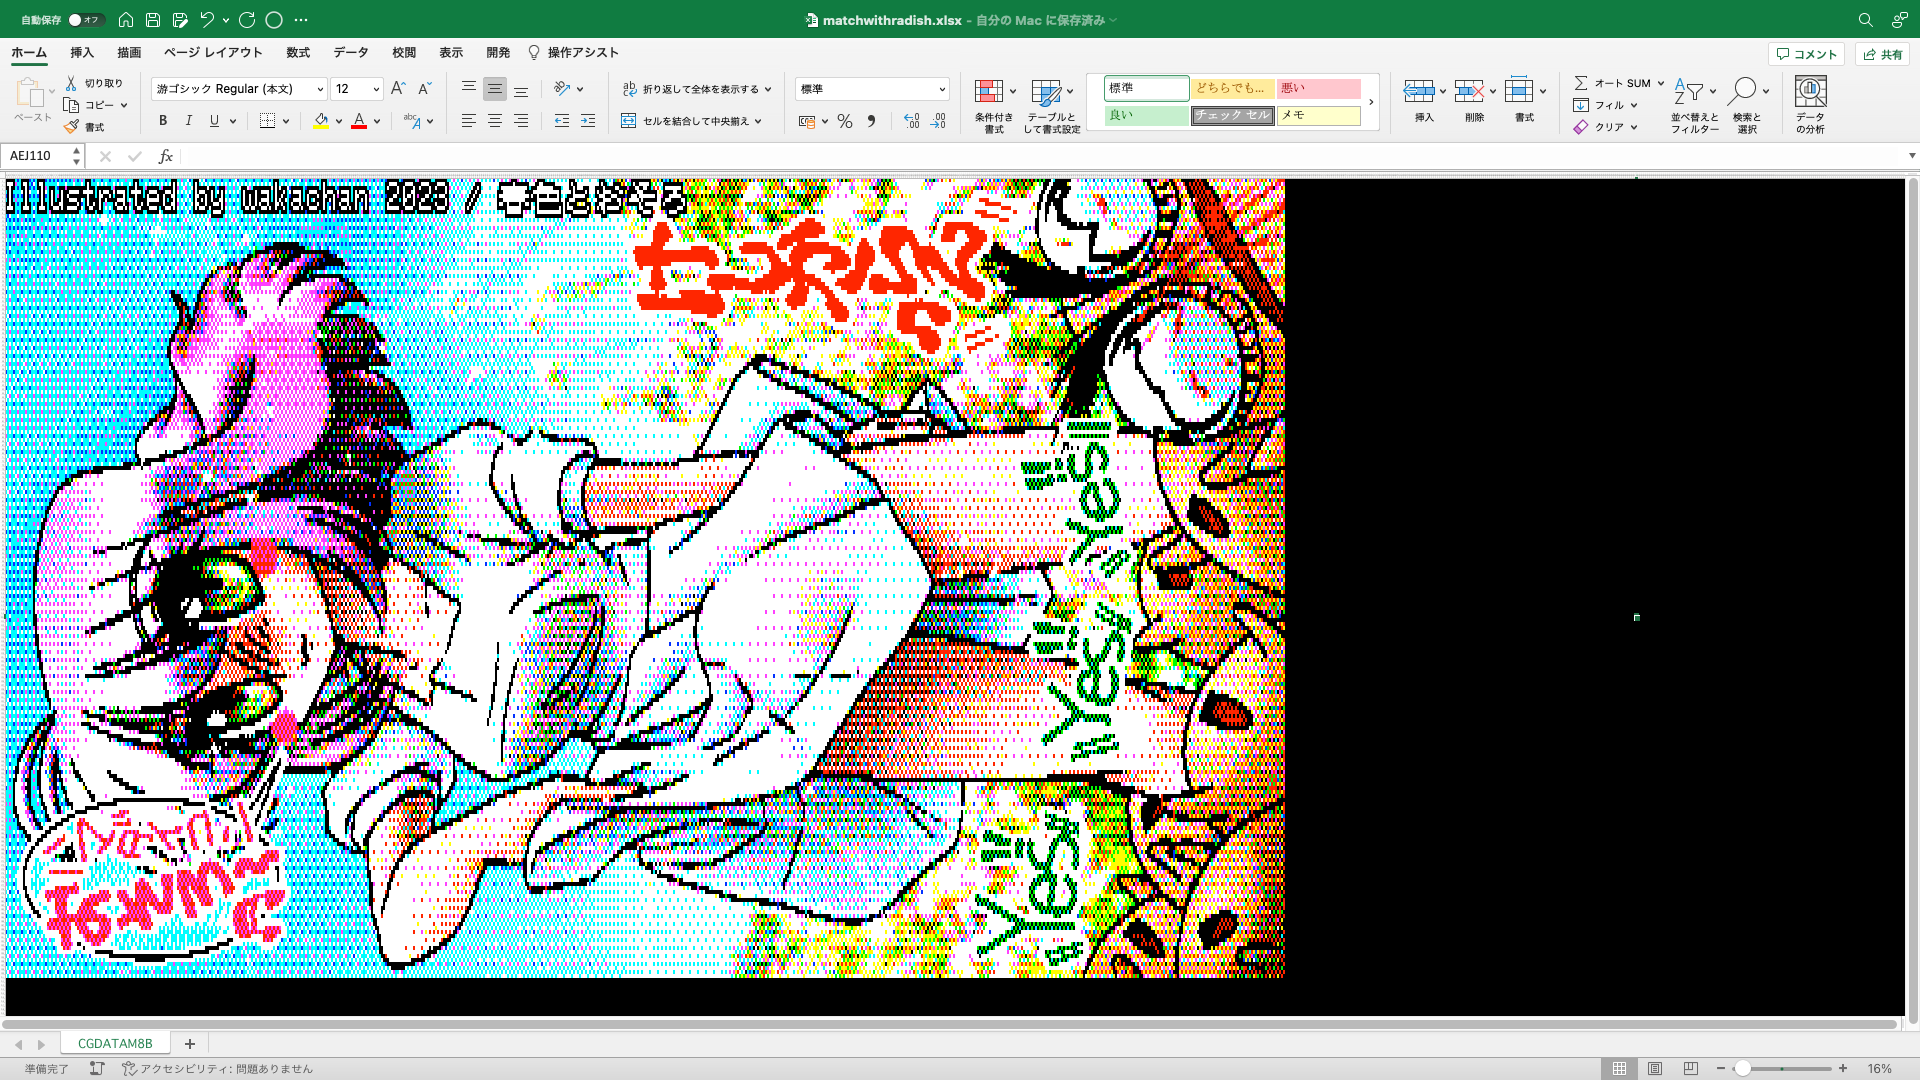Center text horizontally
The image size is (1920, 1080).
(x=494, y=121)
